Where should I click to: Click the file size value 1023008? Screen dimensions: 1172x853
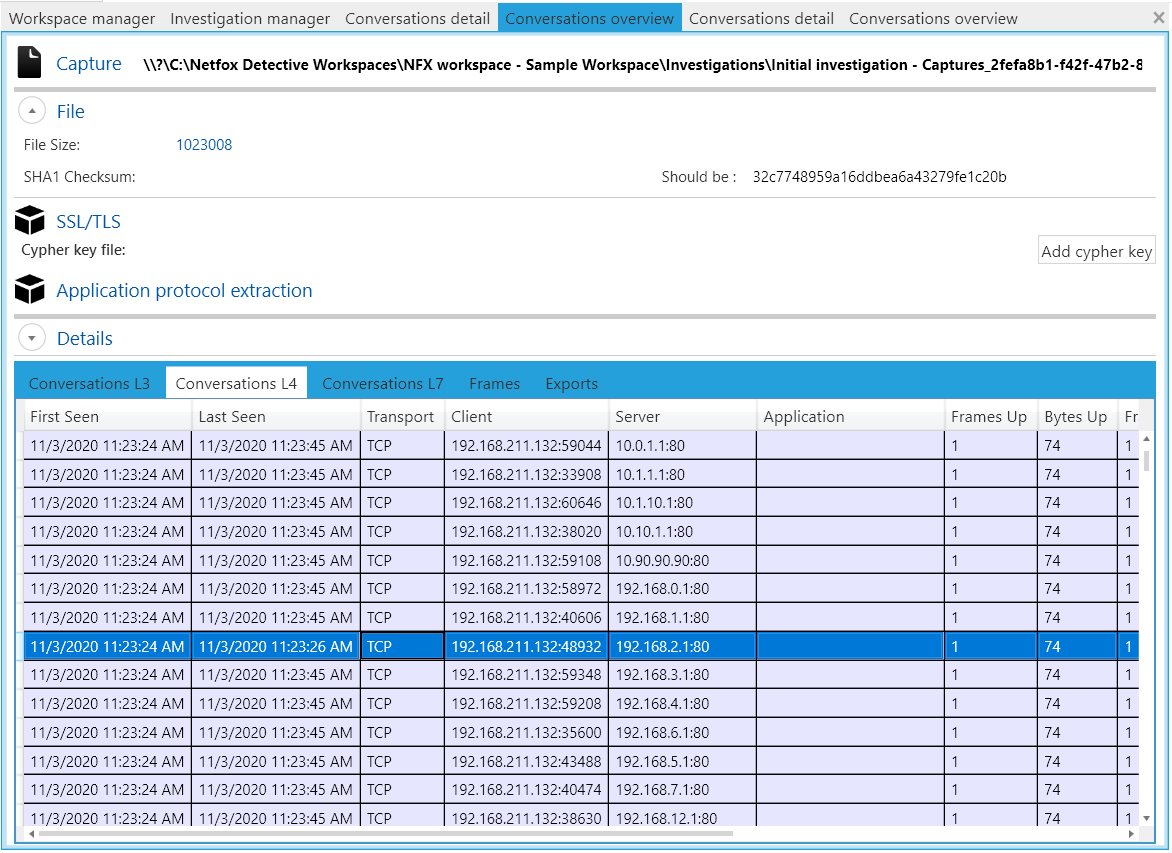pos(204,145)
